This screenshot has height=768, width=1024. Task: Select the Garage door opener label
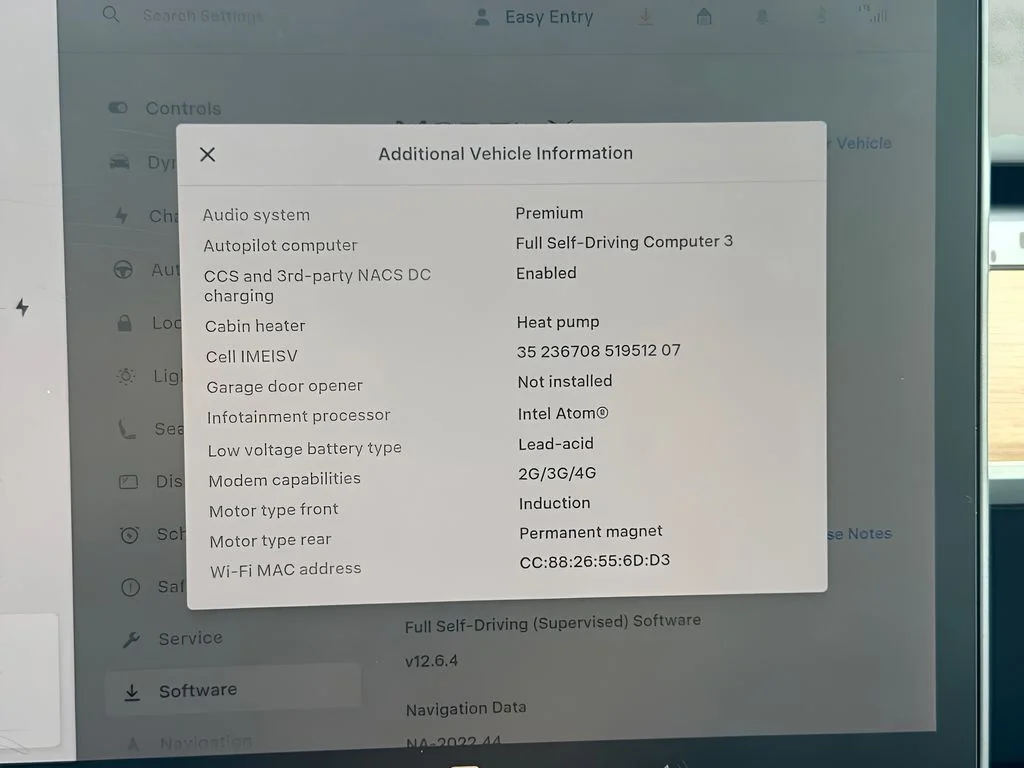click(285, 387)
